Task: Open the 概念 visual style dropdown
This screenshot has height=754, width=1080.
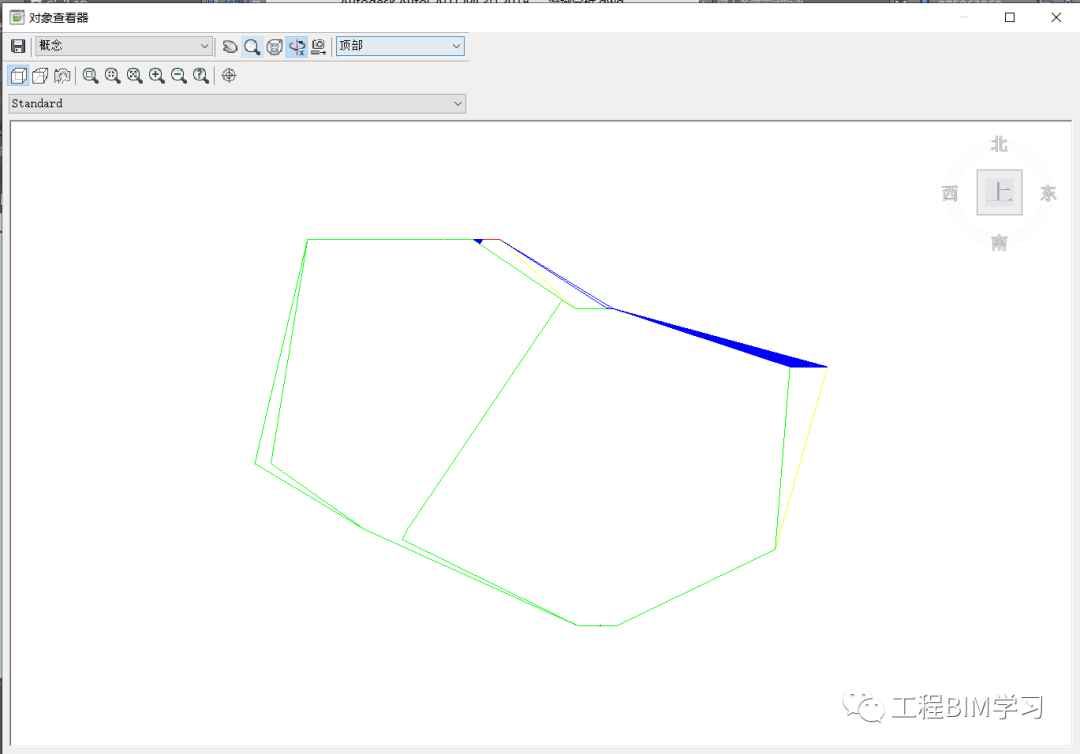Action: [x=124, y=46]
